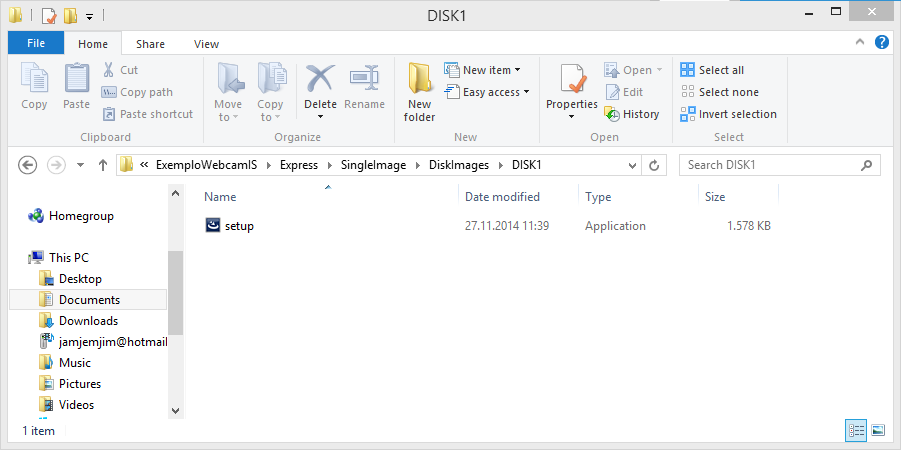The height and width of the screenshot is (450, 901).
Task: Click the Delete red X icon
Action: tap(320, 79)
